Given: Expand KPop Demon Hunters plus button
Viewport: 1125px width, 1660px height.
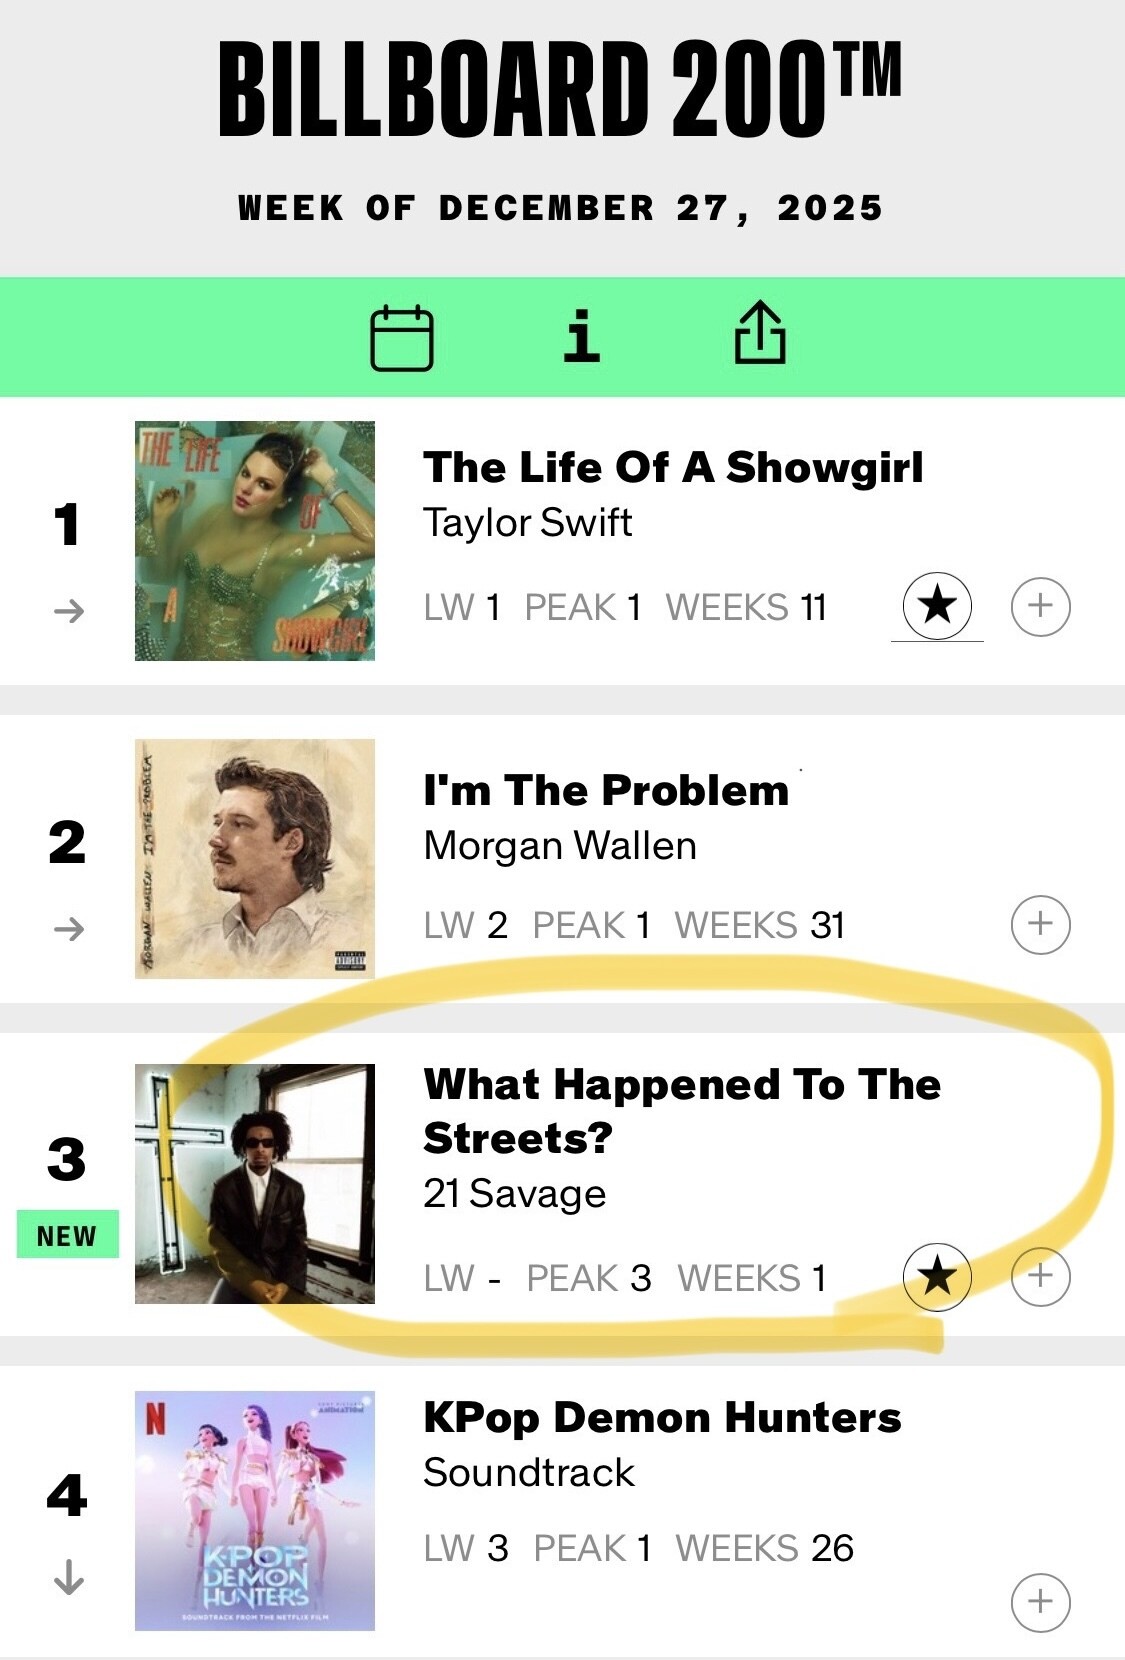Looking at the screenshot, I should pyautogui.click(x=1040, y=1602).
